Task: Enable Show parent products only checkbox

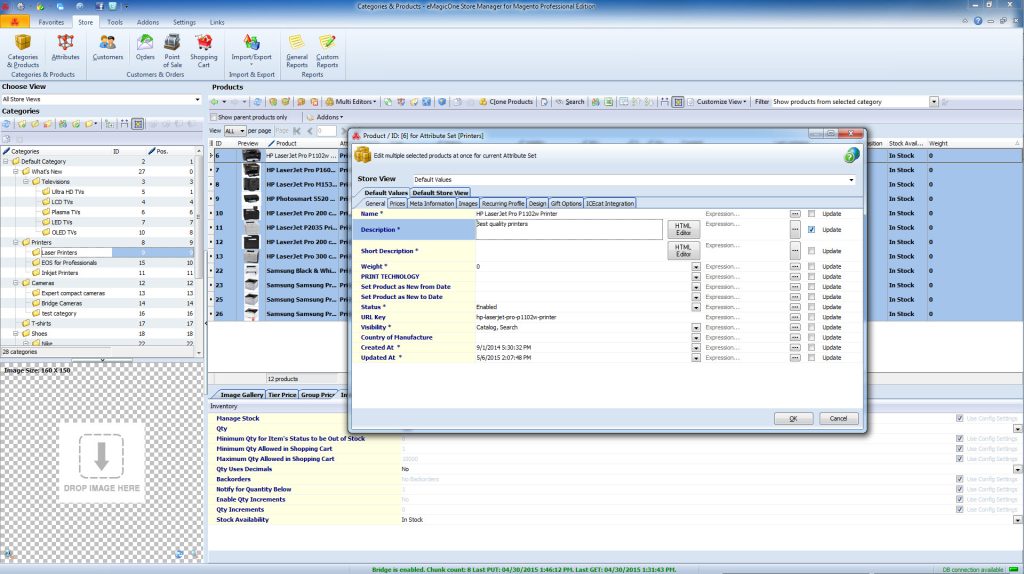Action: (215, 117)
